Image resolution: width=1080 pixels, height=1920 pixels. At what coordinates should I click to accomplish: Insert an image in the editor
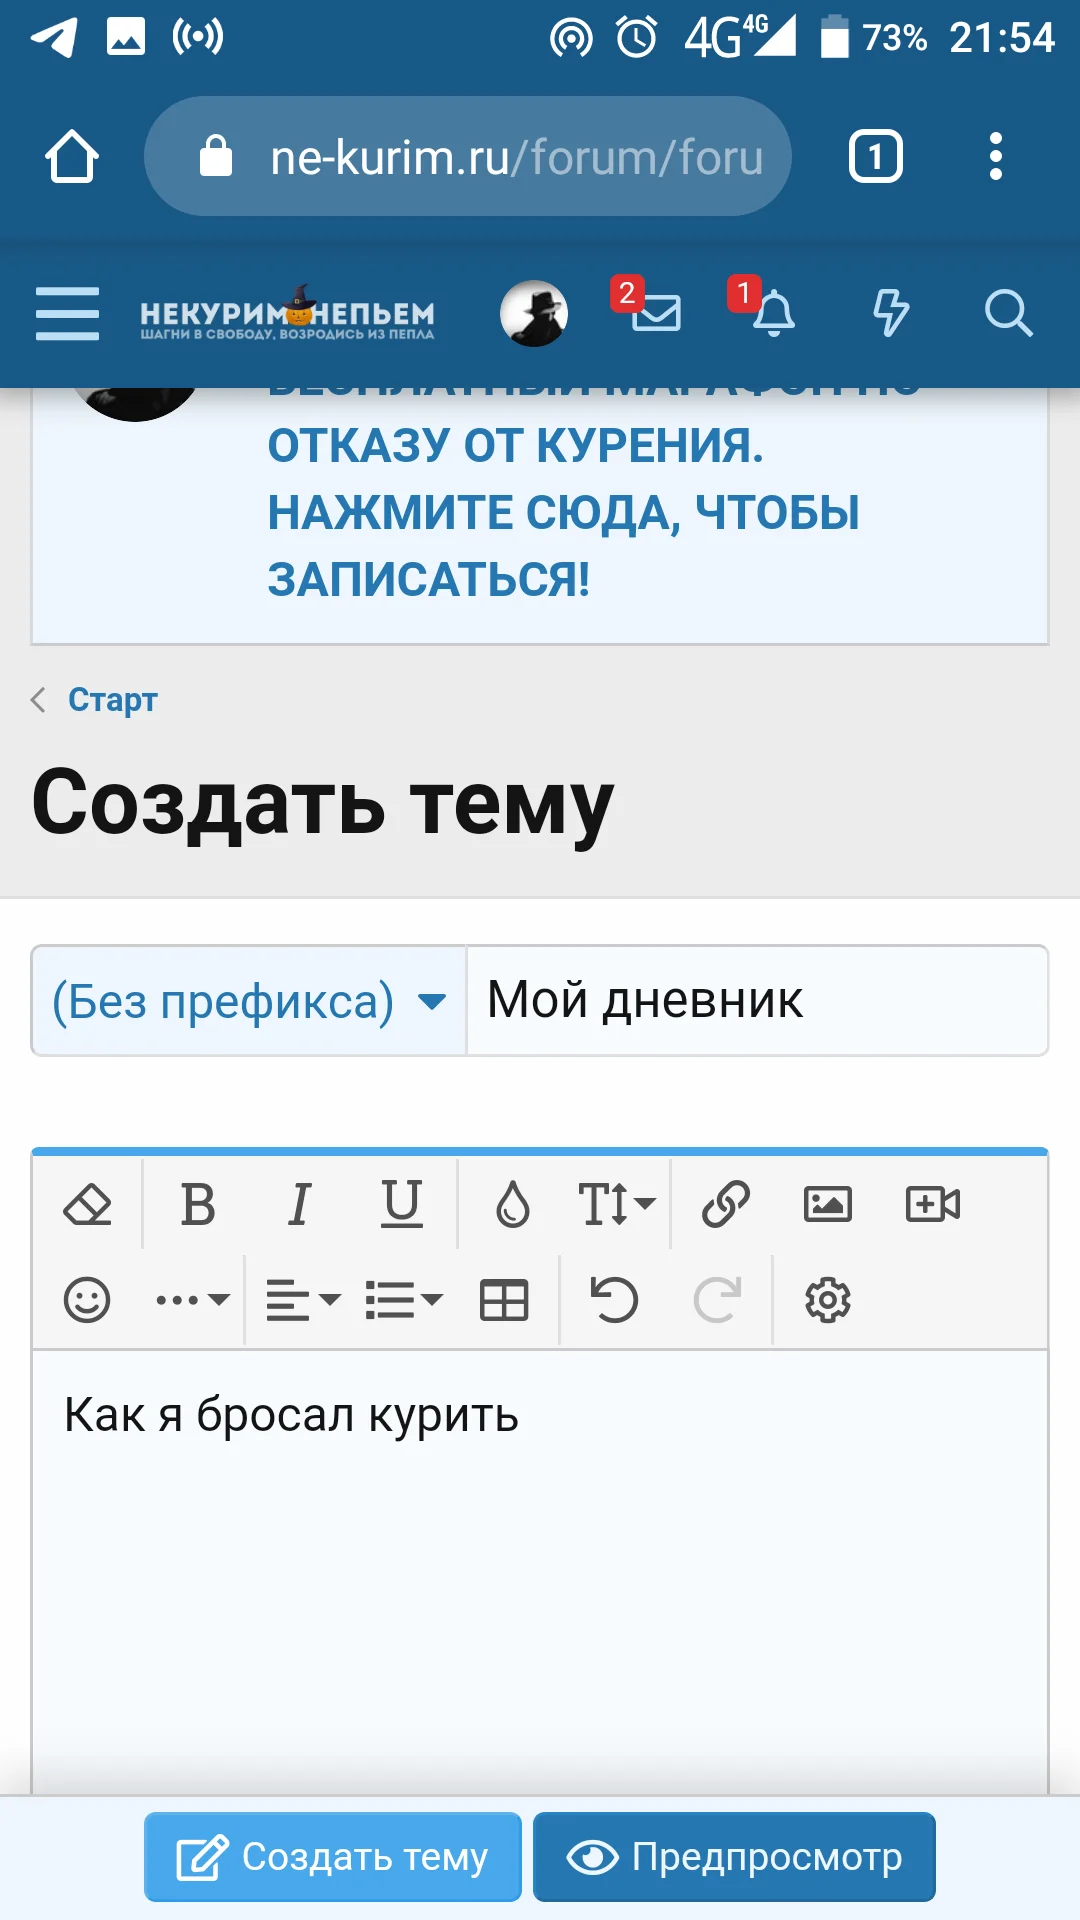coord(828,1204)
